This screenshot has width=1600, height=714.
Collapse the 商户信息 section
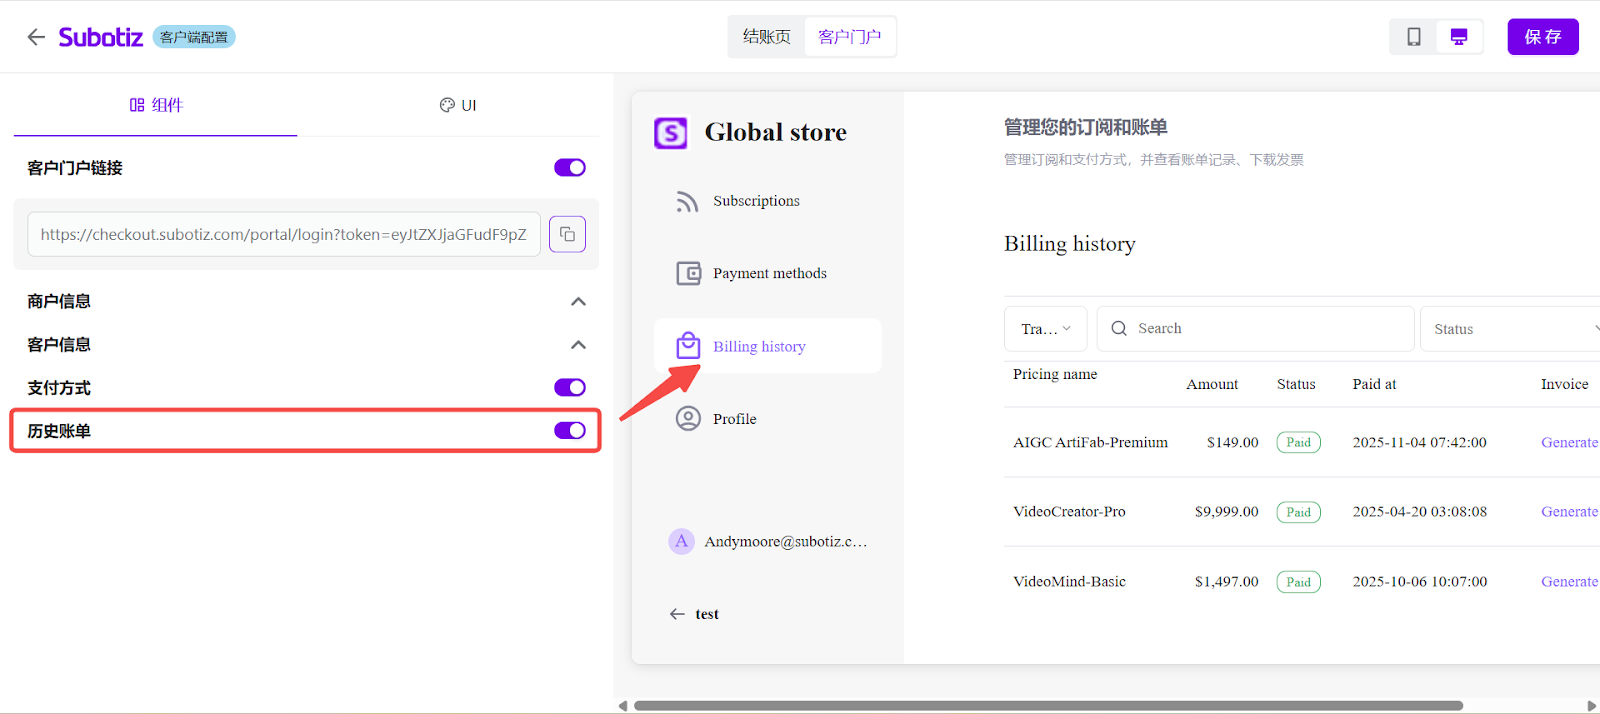[578, 301]
